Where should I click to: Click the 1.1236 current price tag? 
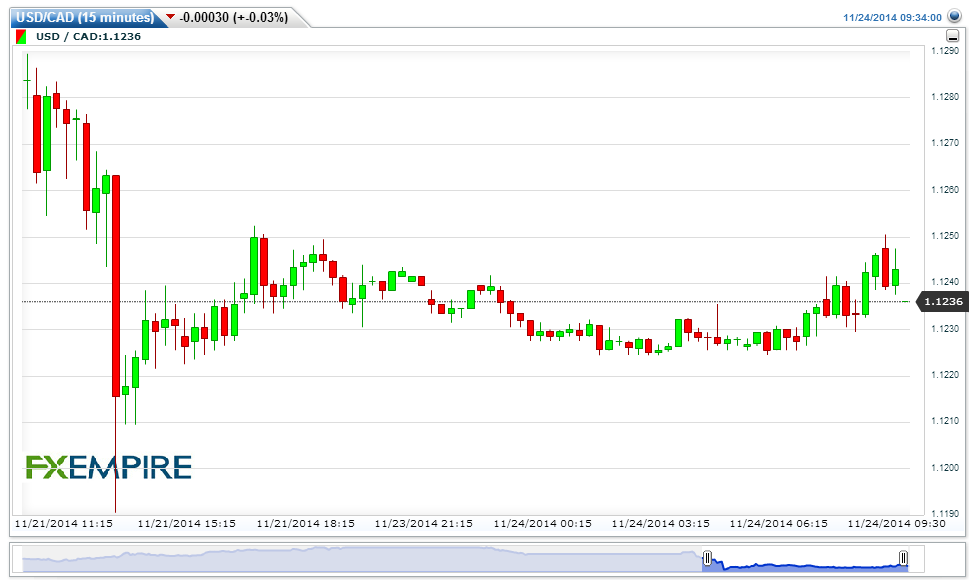[942, 302]
